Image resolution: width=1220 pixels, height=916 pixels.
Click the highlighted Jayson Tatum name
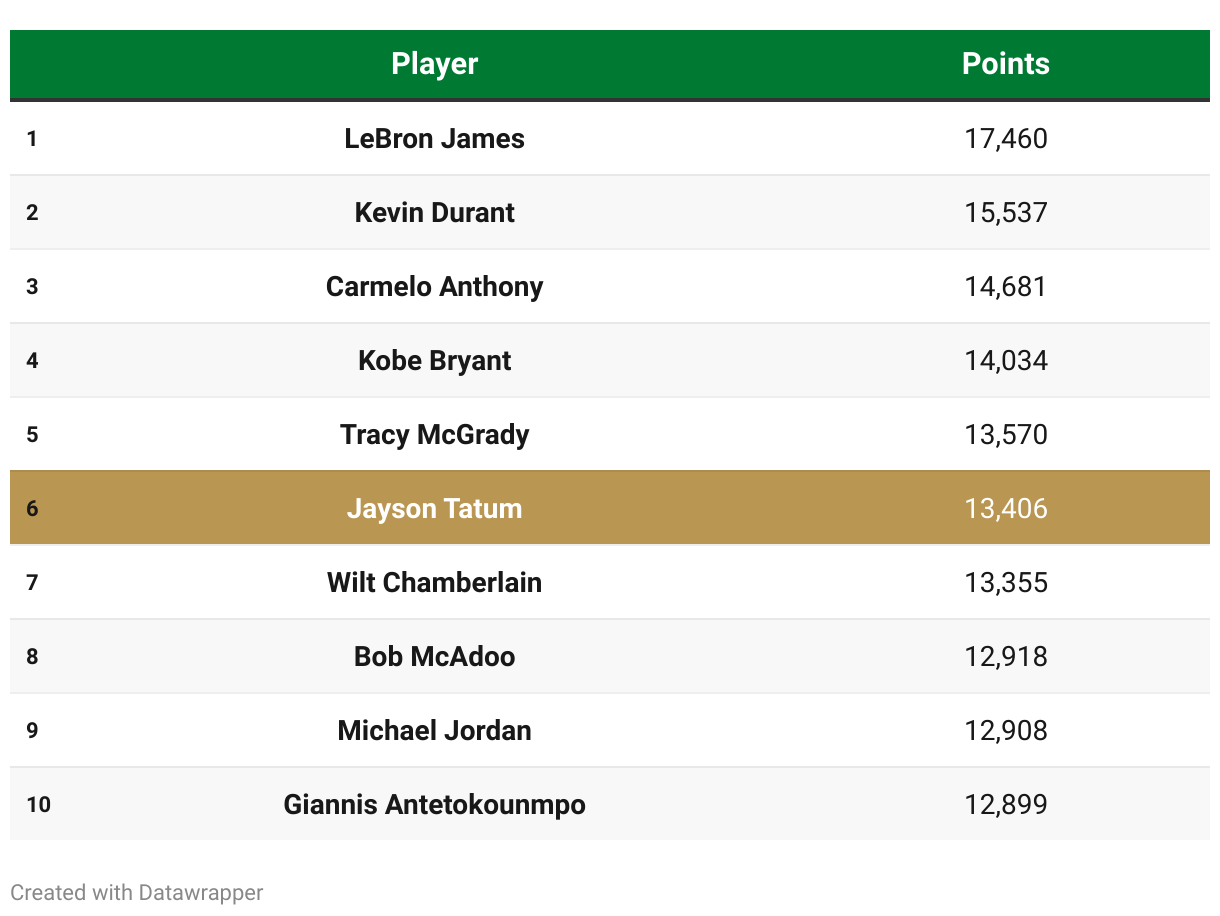(x=434, y=508)
